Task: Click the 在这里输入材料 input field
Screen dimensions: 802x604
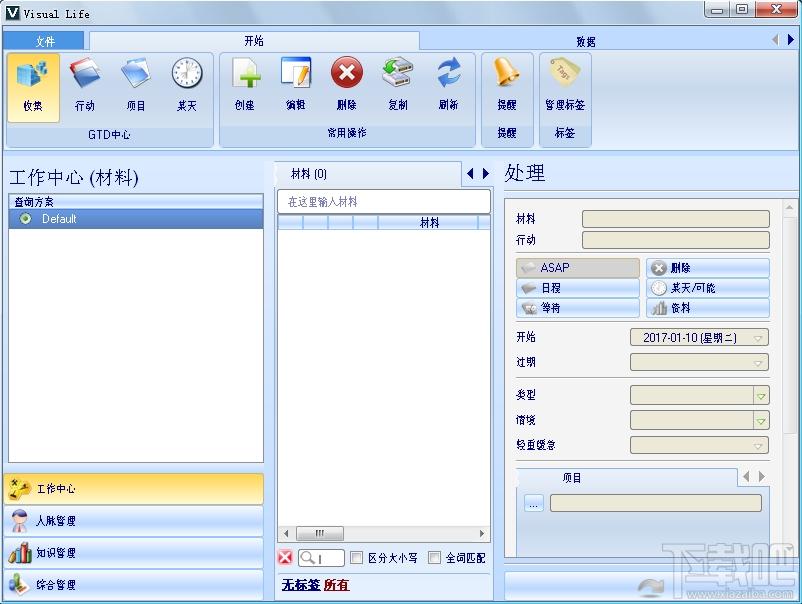Action: (383, 202)
